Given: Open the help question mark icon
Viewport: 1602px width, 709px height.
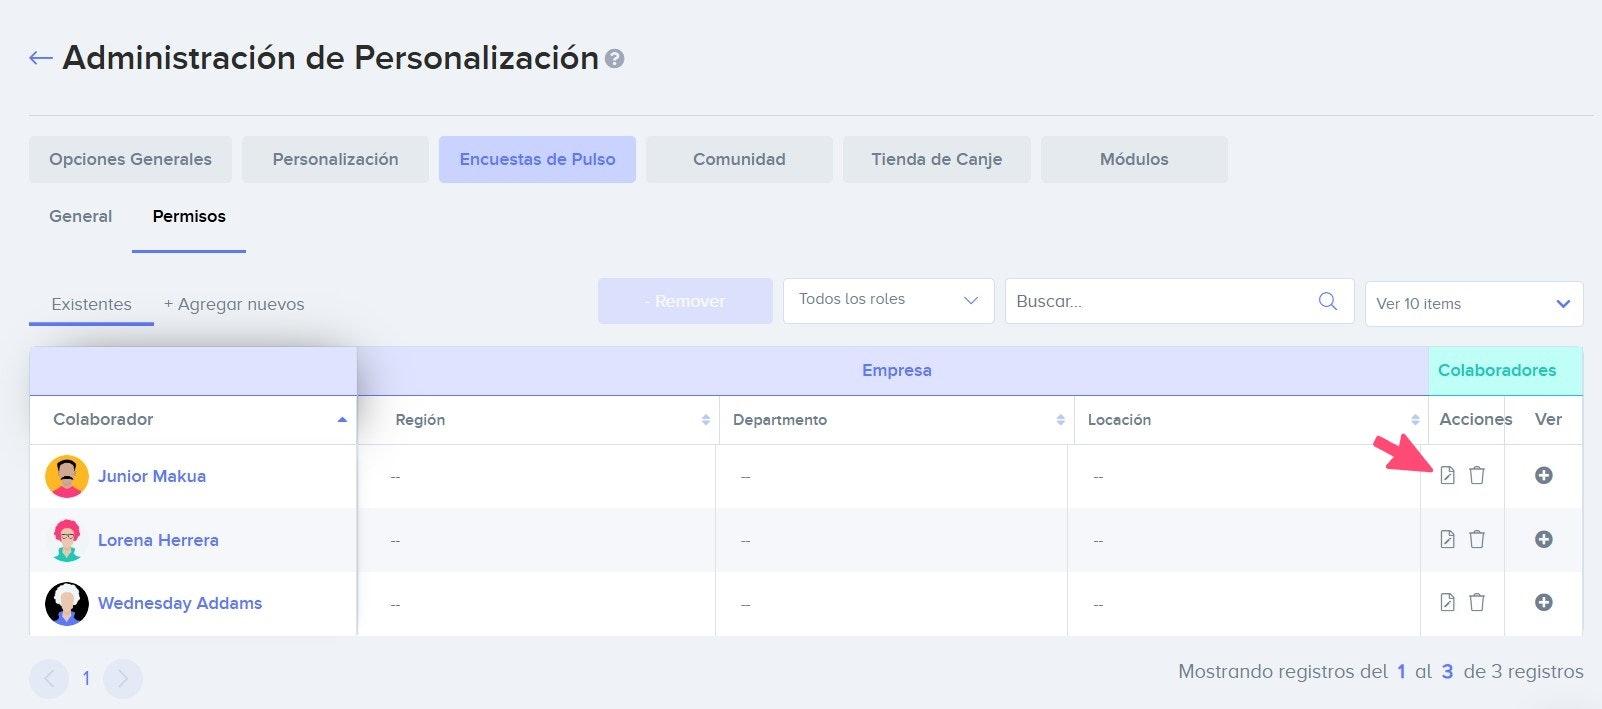Looking at the screenshot, I should tap(615, 59).
